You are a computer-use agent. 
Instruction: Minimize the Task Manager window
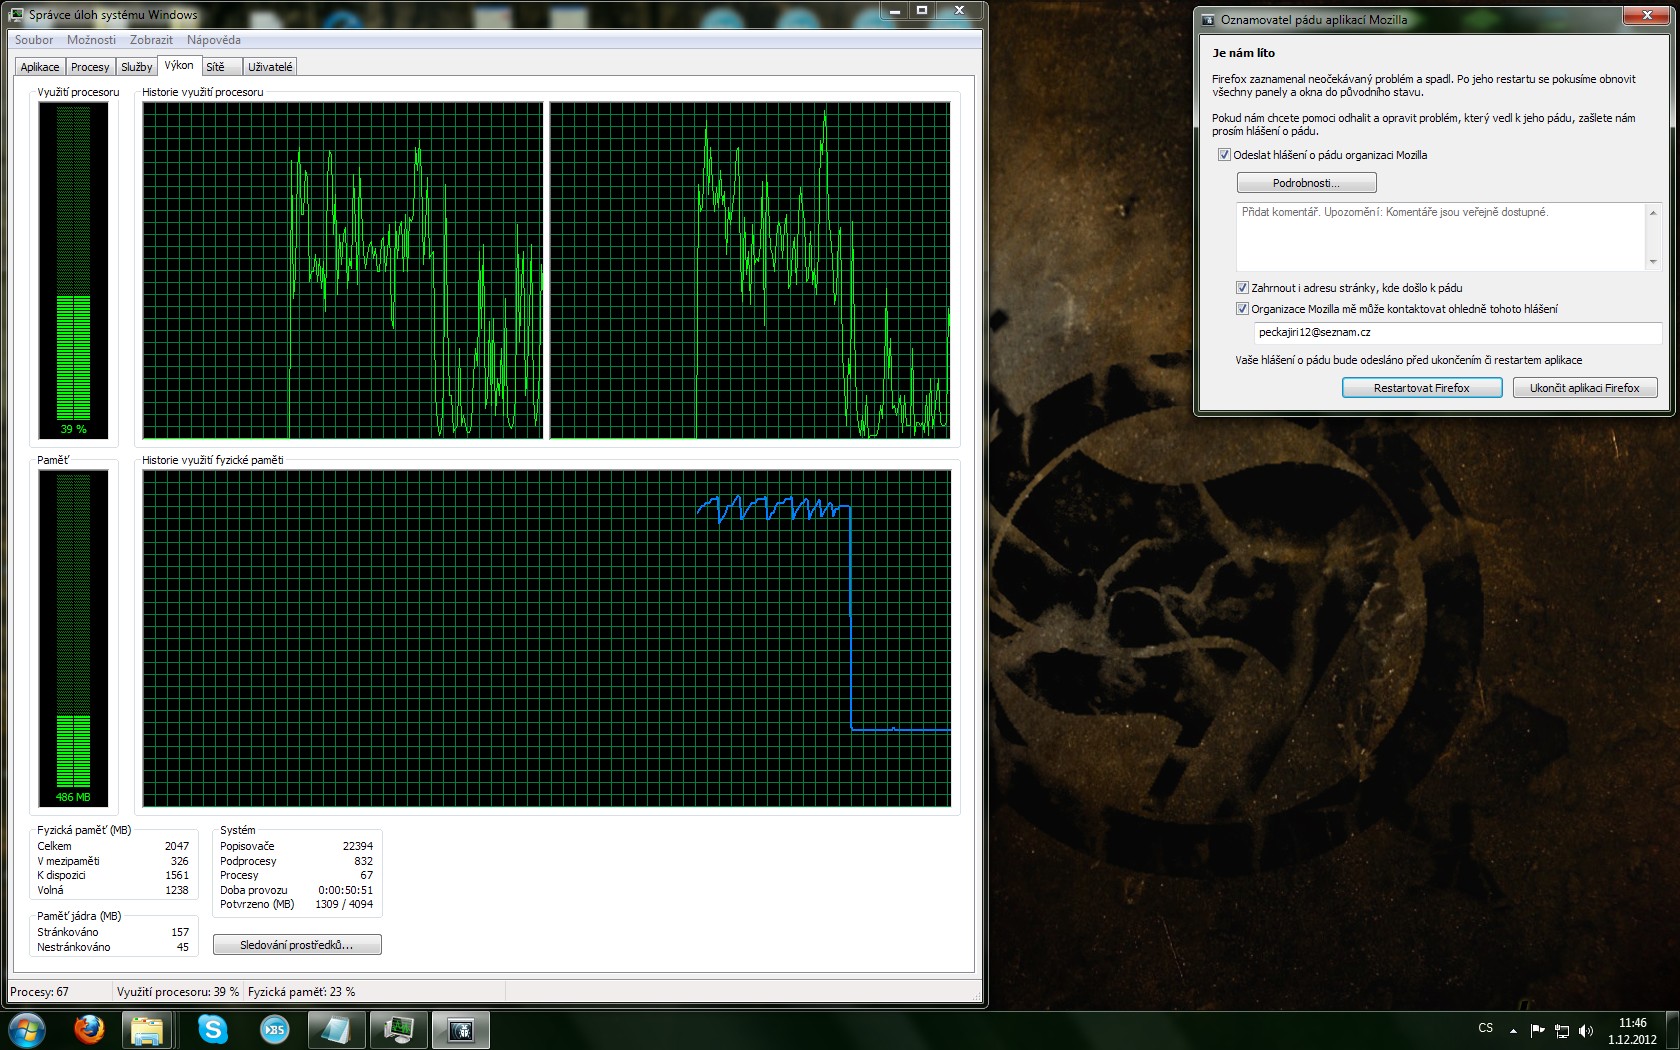point(895,11)
